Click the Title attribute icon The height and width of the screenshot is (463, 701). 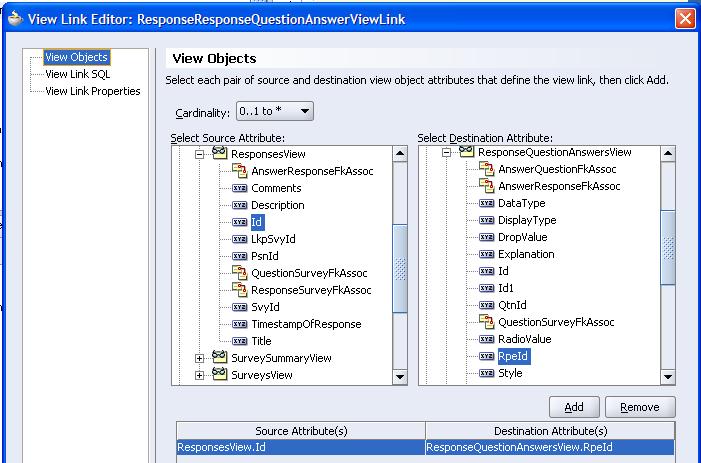[x=240, y=341]
